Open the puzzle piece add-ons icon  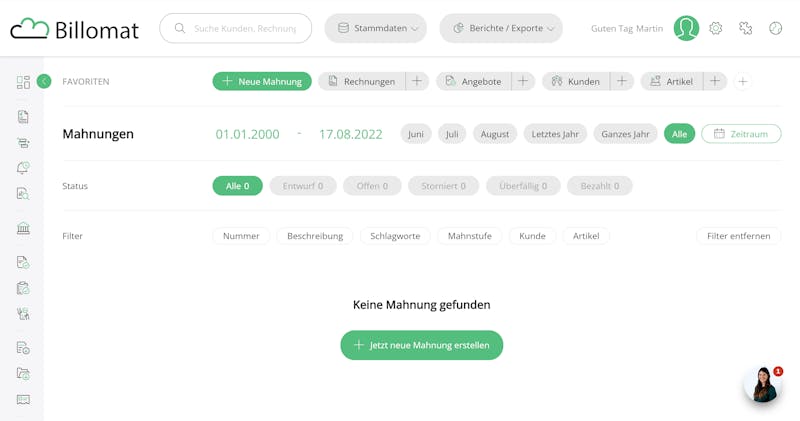pyautogui.click(x=745, y=28)
